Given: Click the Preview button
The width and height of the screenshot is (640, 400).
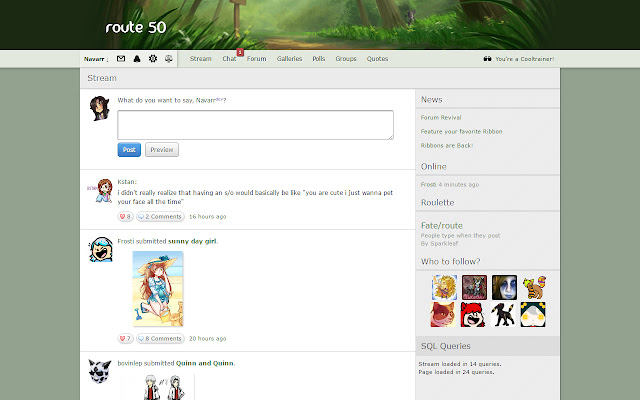Looking at the screenshot, I should (162, 150).
